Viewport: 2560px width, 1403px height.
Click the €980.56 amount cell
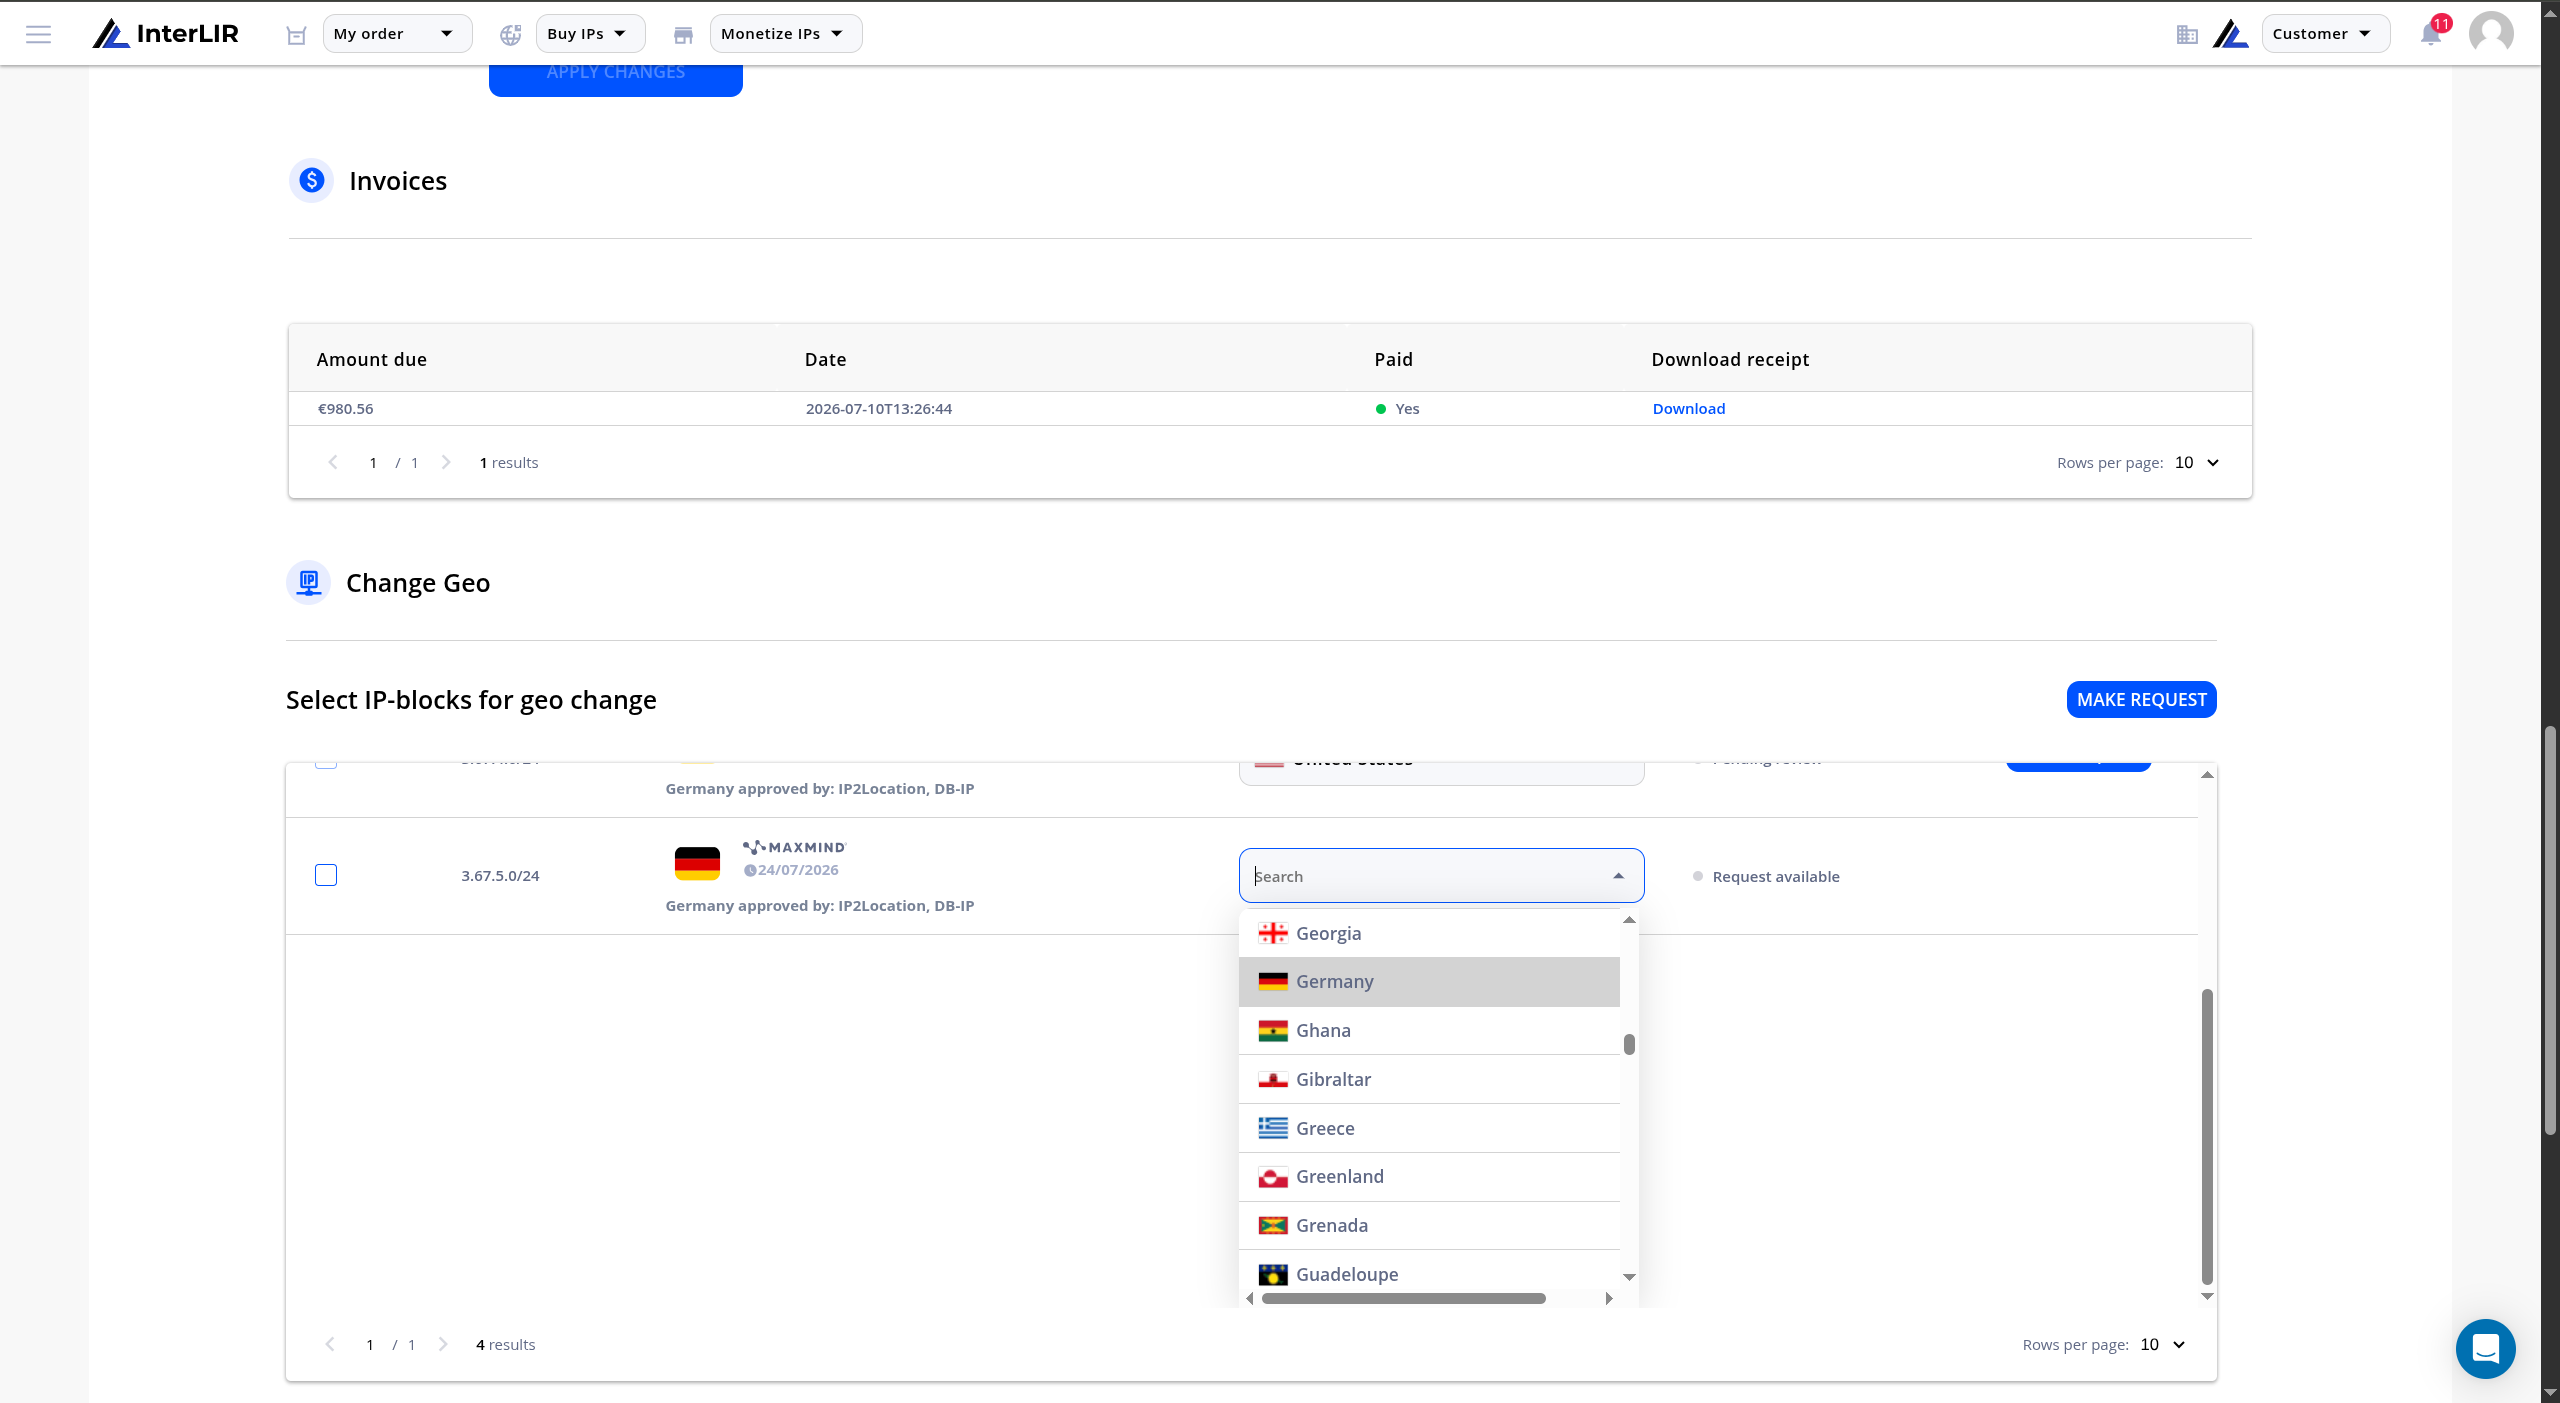click(345, 408)
